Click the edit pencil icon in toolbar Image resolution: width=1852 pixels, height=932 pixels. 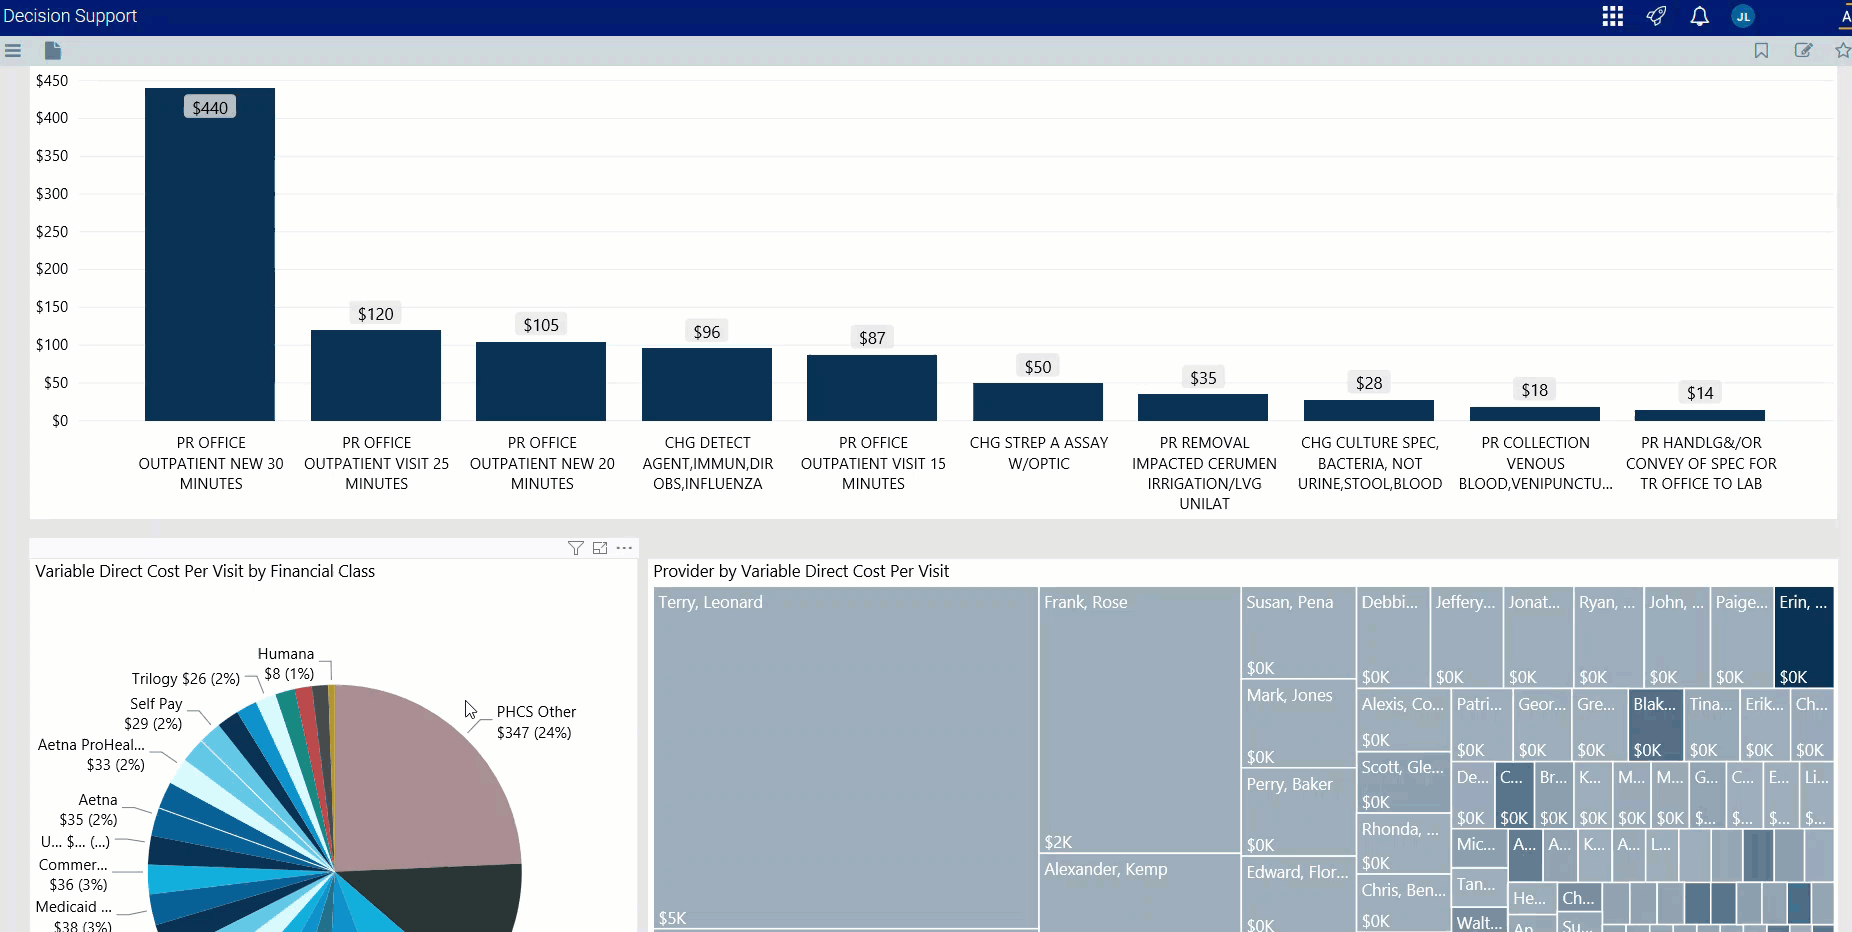pos(1803,50)
